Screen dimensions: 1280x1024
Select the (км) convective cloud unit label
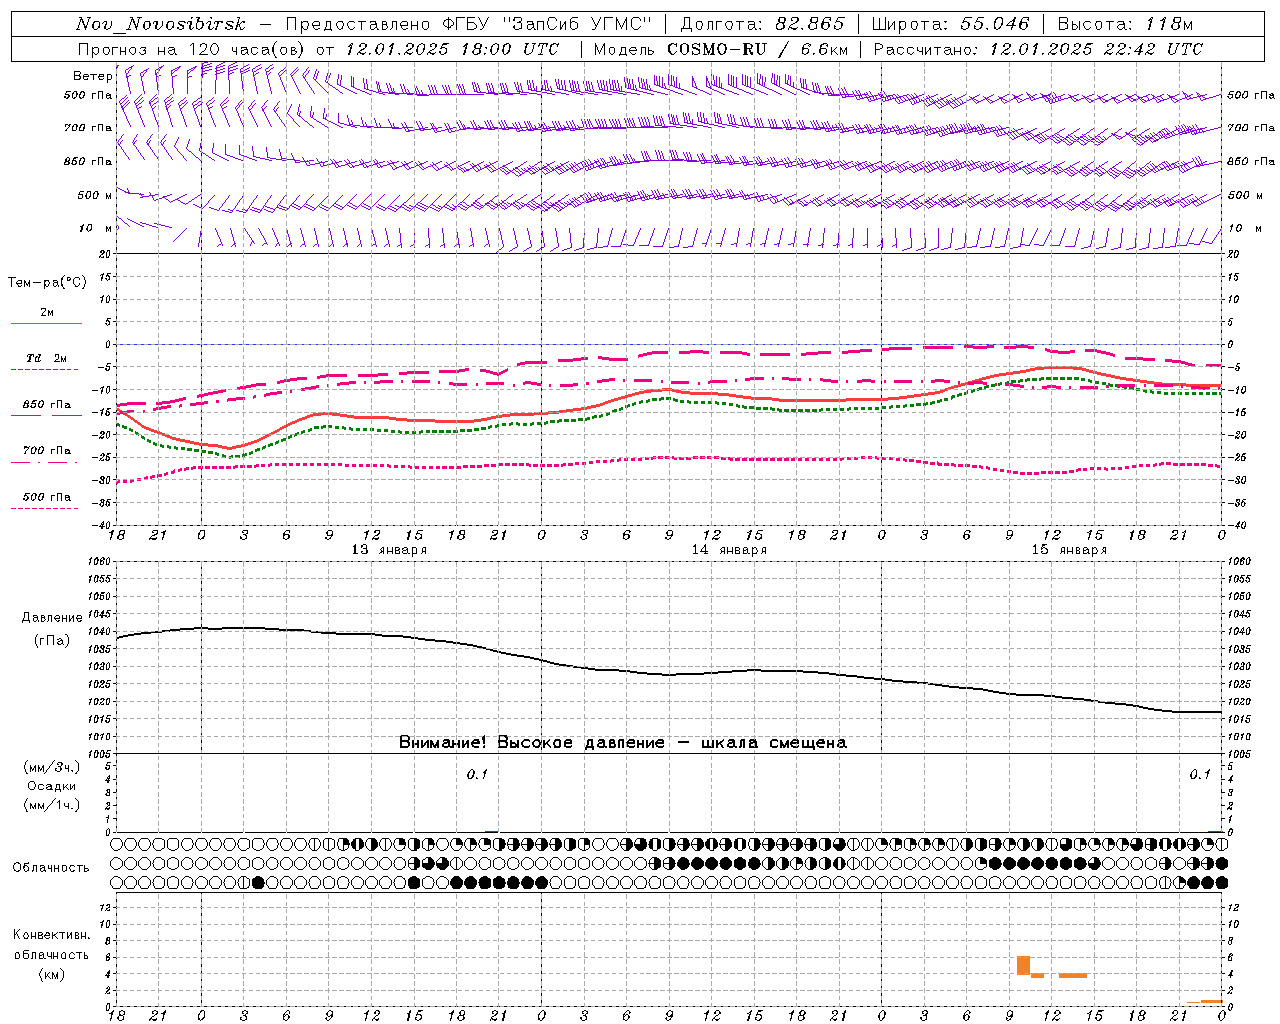point(51,974)
